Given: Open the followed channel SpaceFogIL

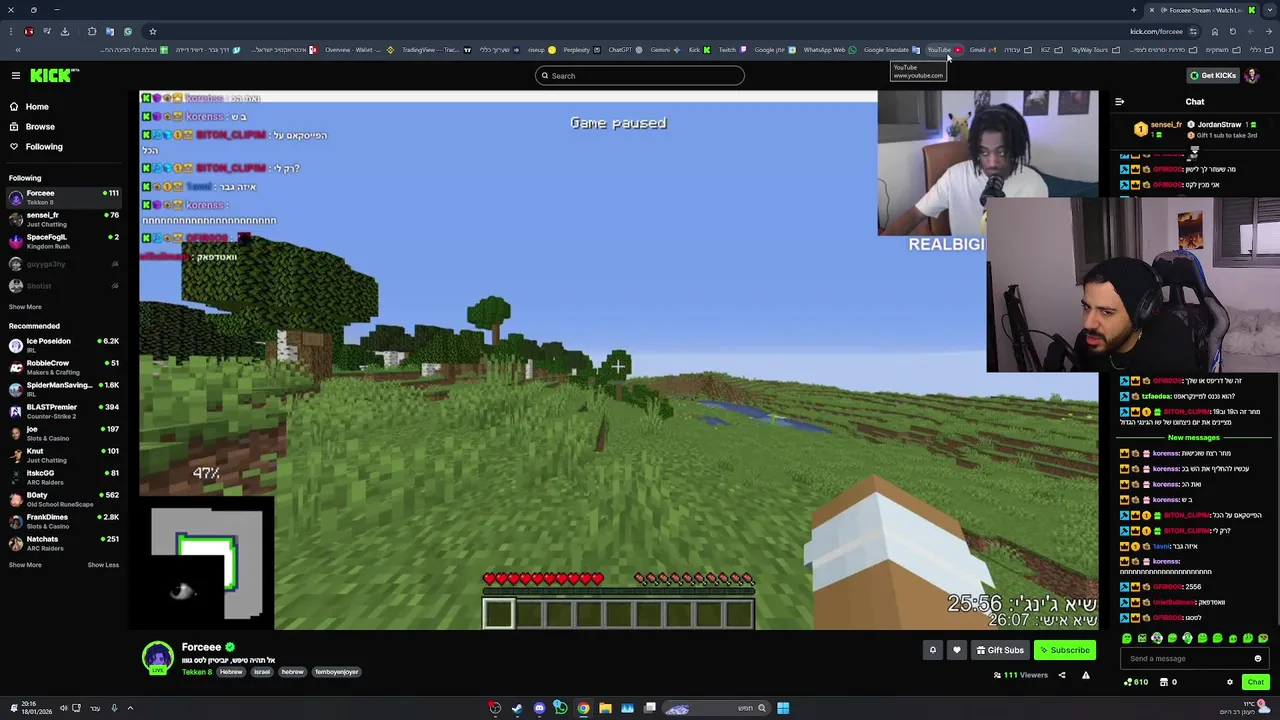Looking at the screenshot, I should [x=62, y=241].
